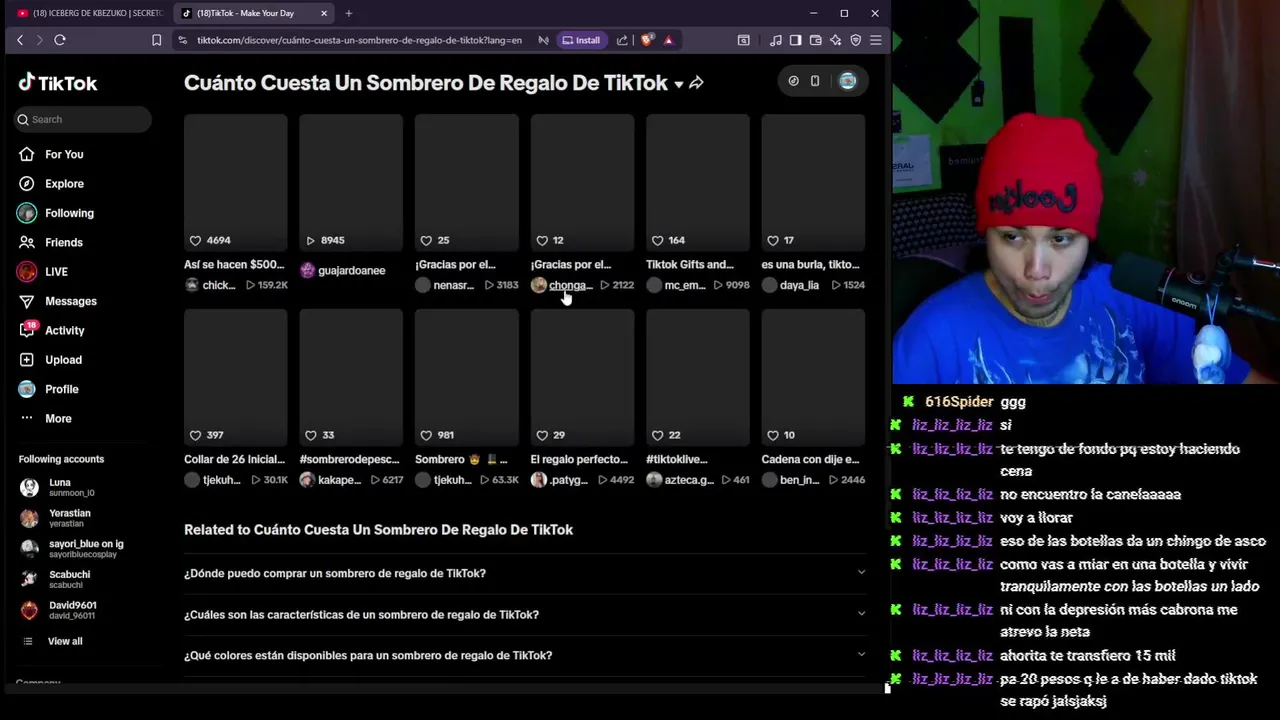Click the translate icon in address bar
The height and width of the screenshot is (720, 1280).
[543, 40]
